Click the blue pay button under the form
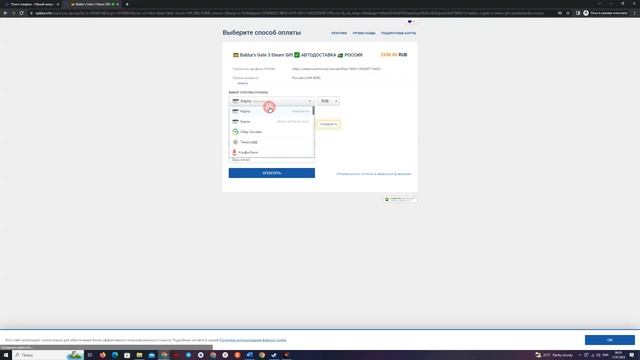Image resolution: width=640 pixels, height=360 pixels. tap(271, 173)
